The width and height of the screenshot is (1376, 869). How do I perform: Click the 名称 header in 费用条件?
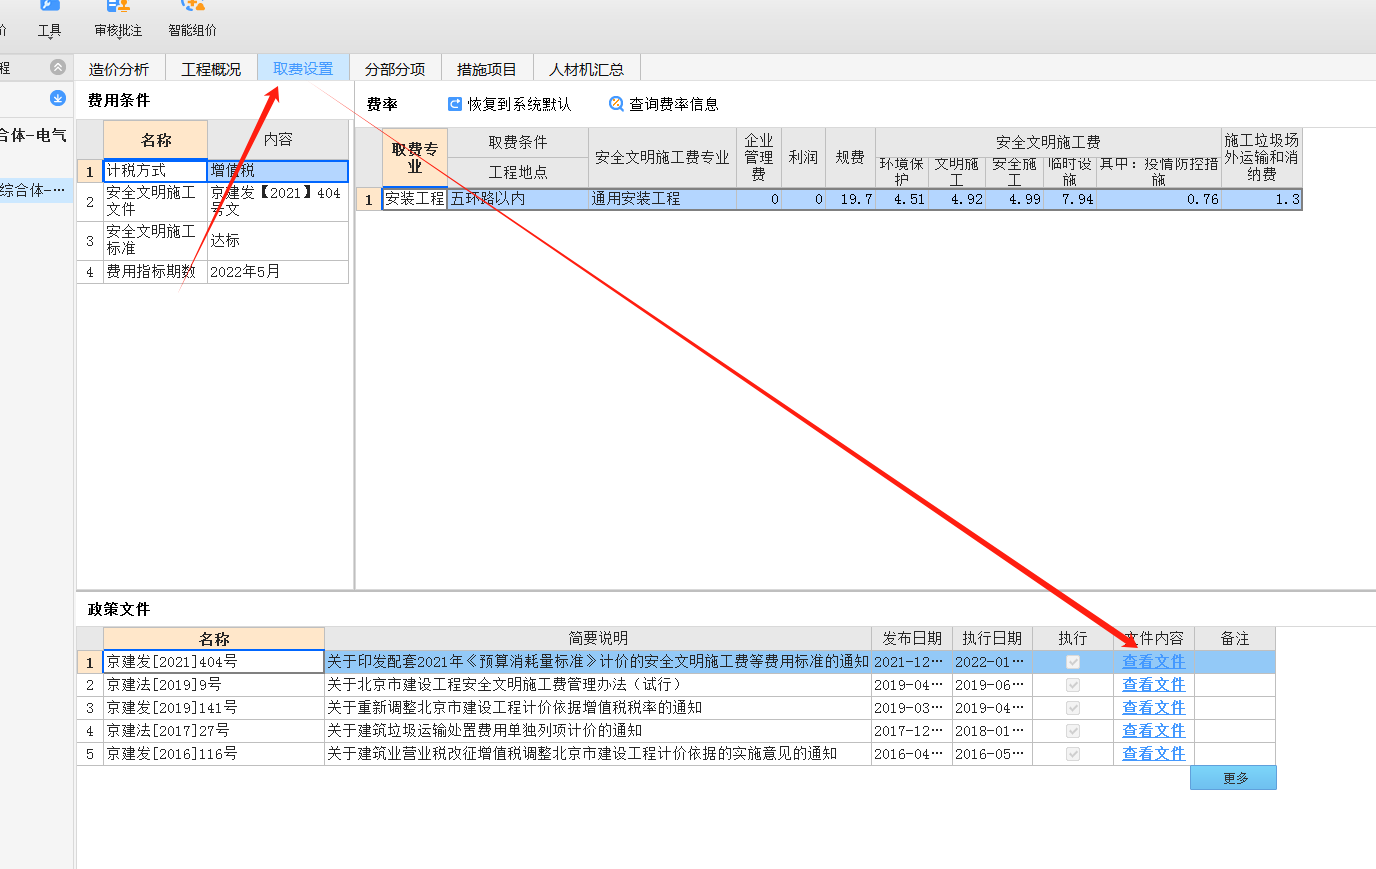click(x=155, y=140)
